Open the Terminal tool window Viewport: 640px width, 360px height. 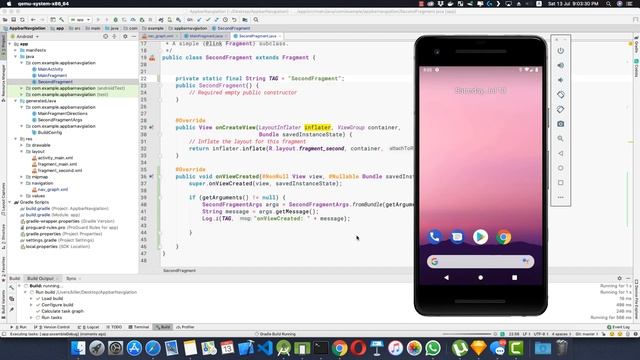tap(139, 327)
